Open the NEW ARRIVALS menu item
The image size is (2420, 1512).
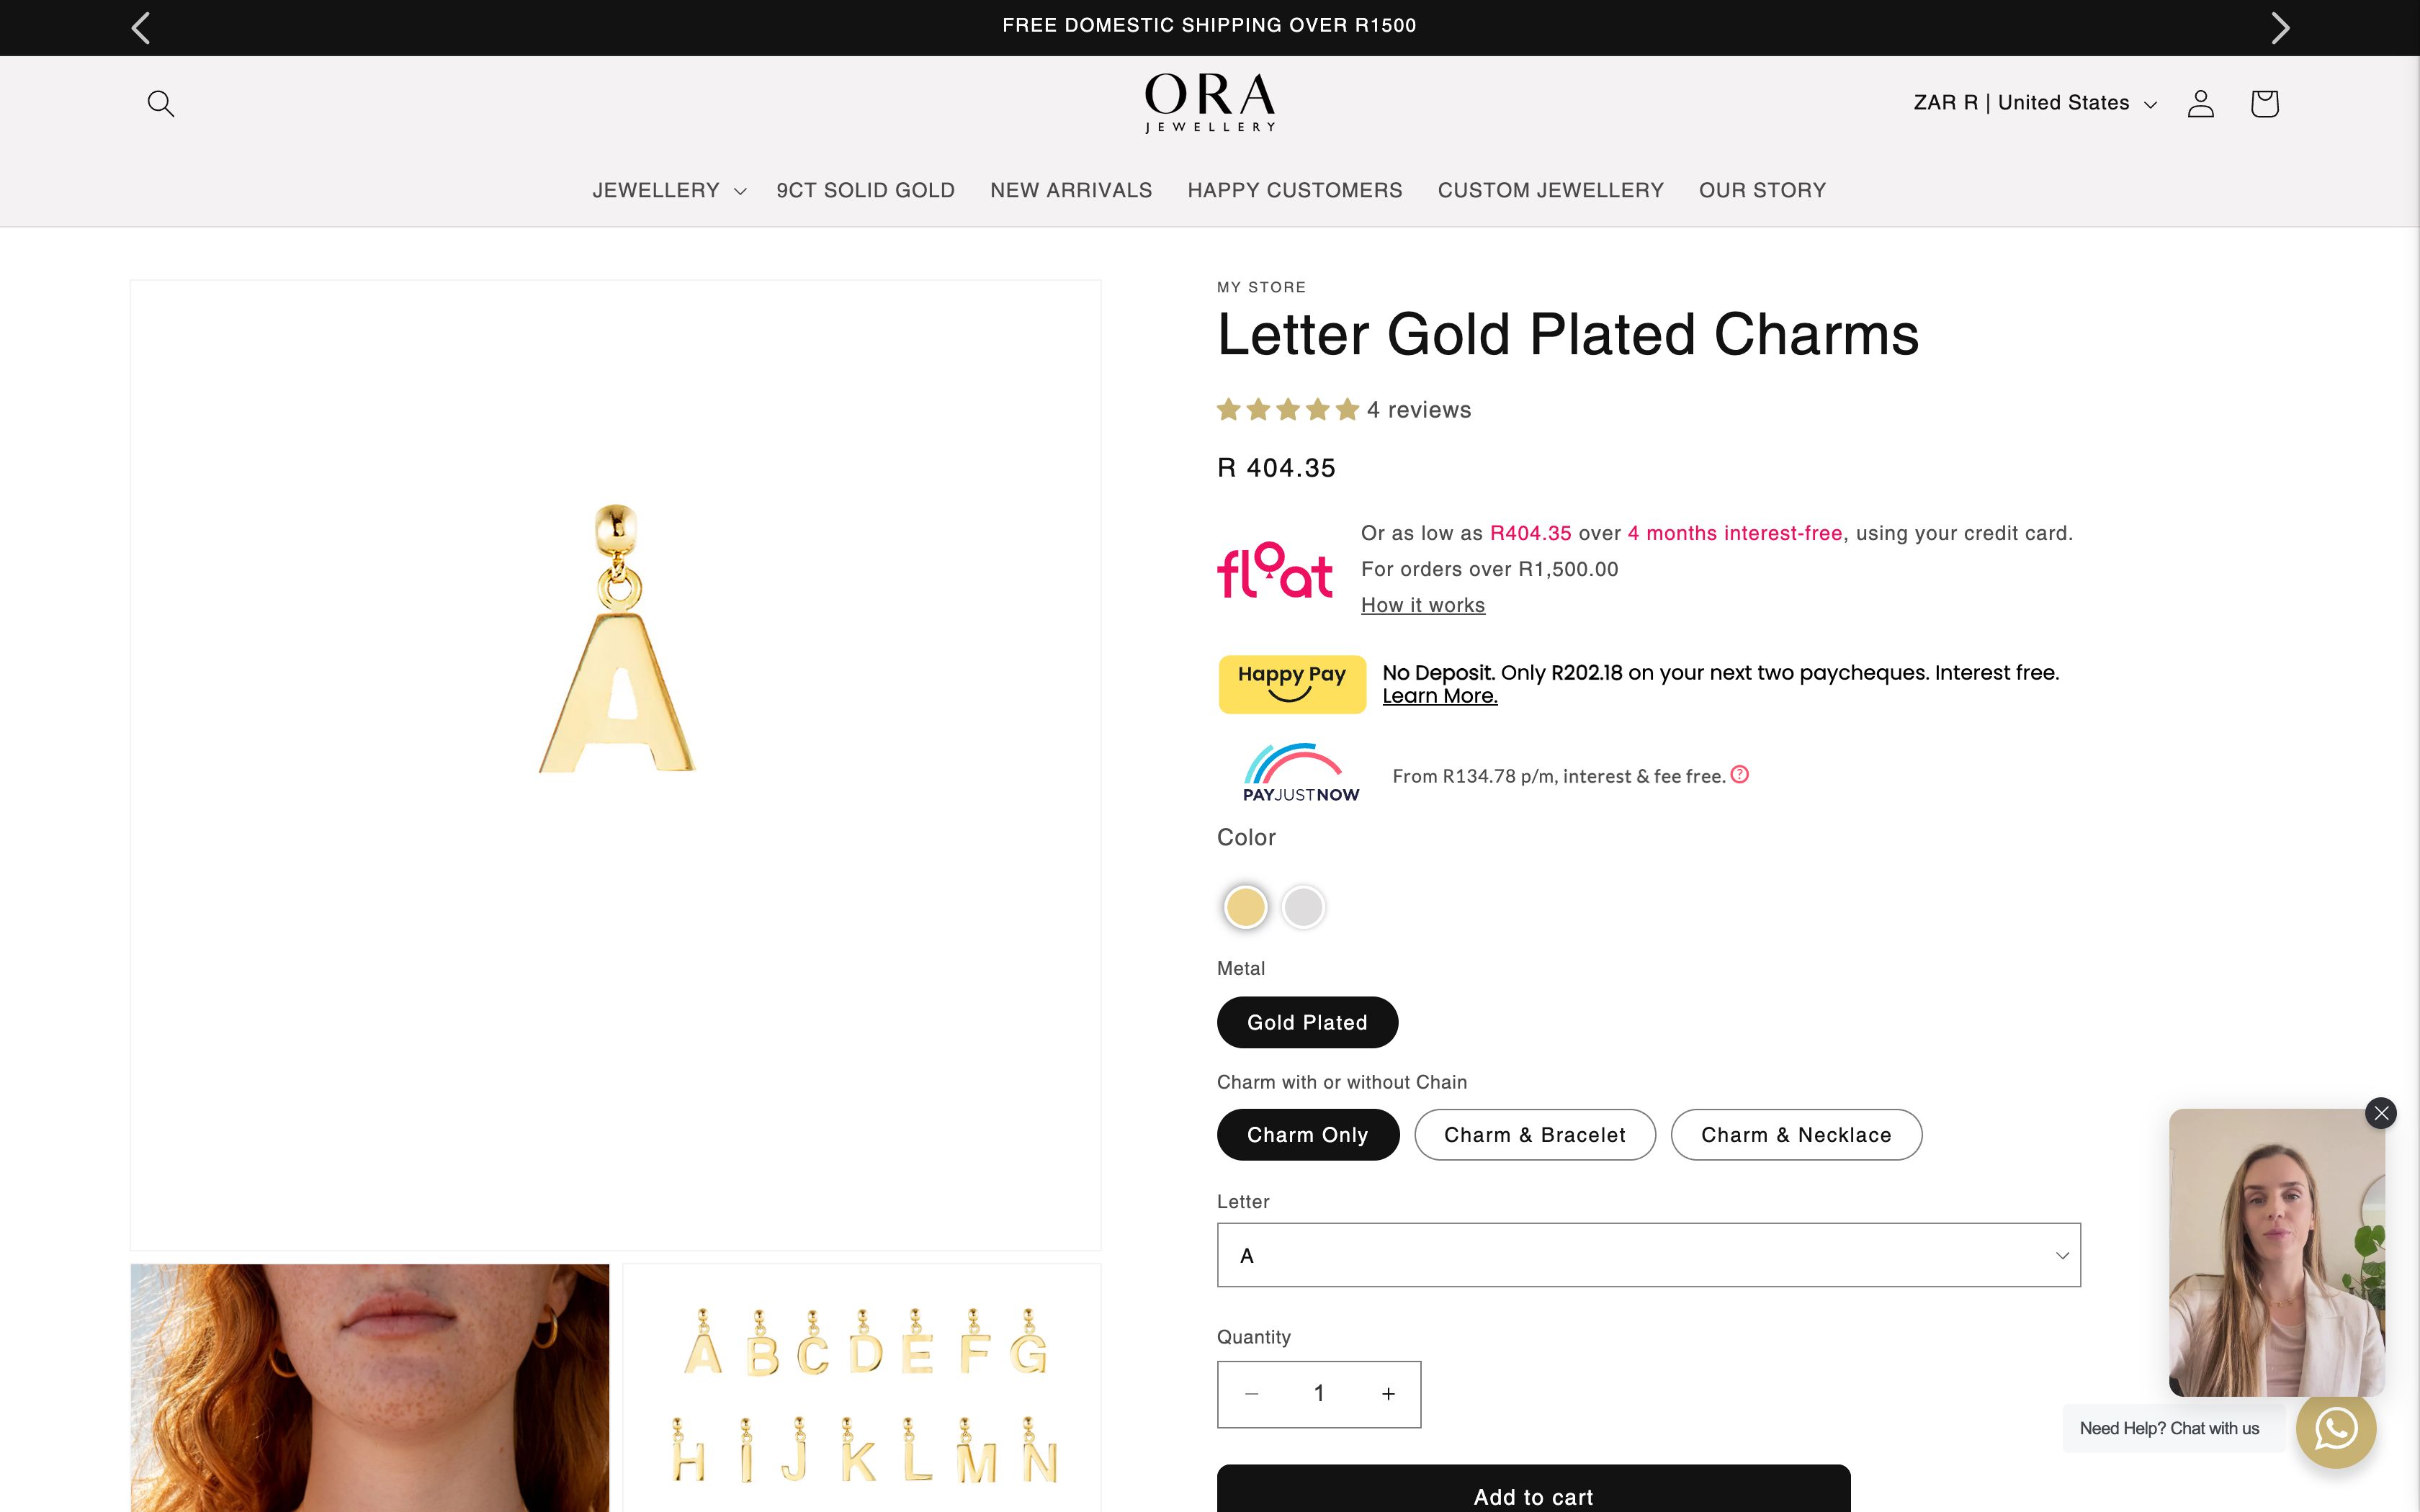point(1071,190)
